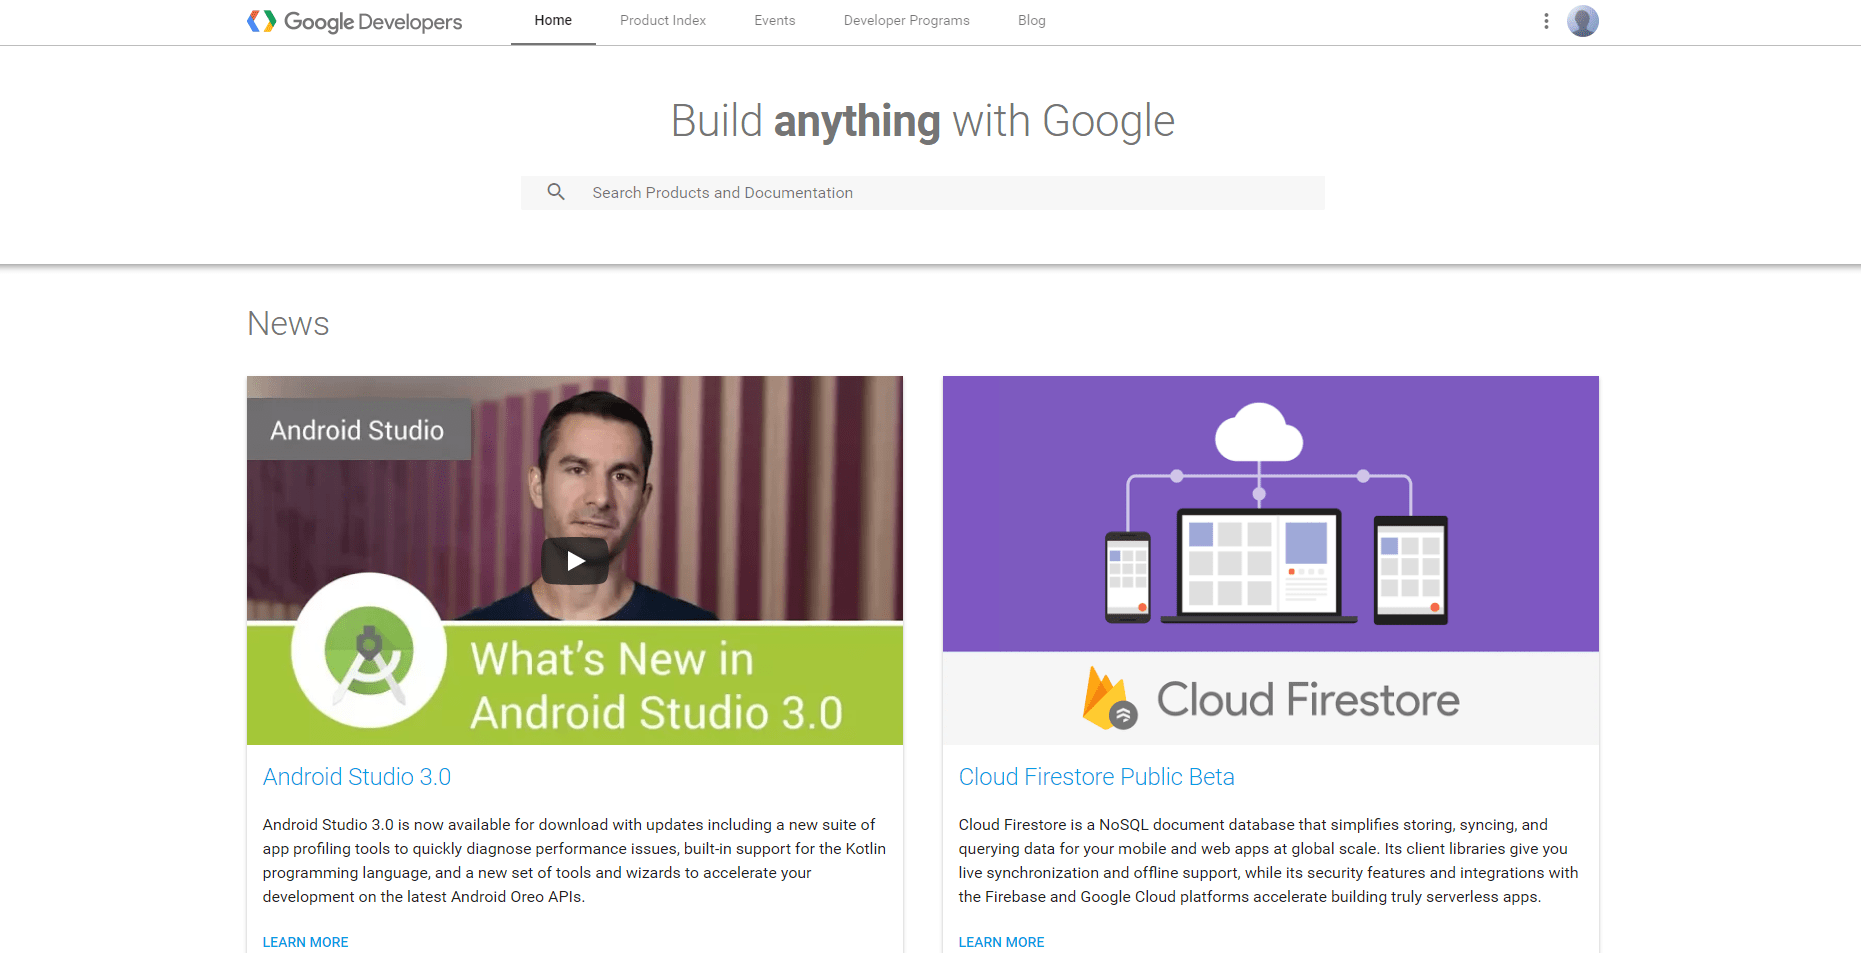Click the Firebase flame logo
The image size is (1861, 953).
tap(1108, 699)
